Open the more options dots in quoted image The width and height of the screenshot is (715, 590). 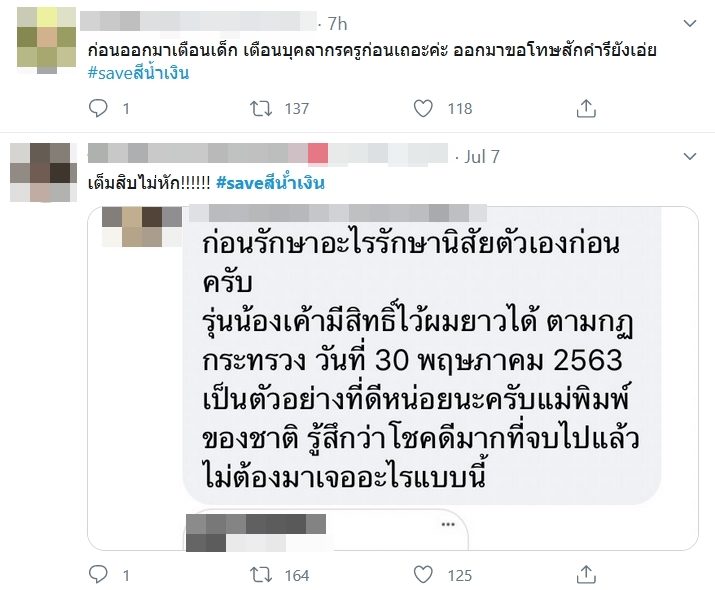tap(448, 524)
